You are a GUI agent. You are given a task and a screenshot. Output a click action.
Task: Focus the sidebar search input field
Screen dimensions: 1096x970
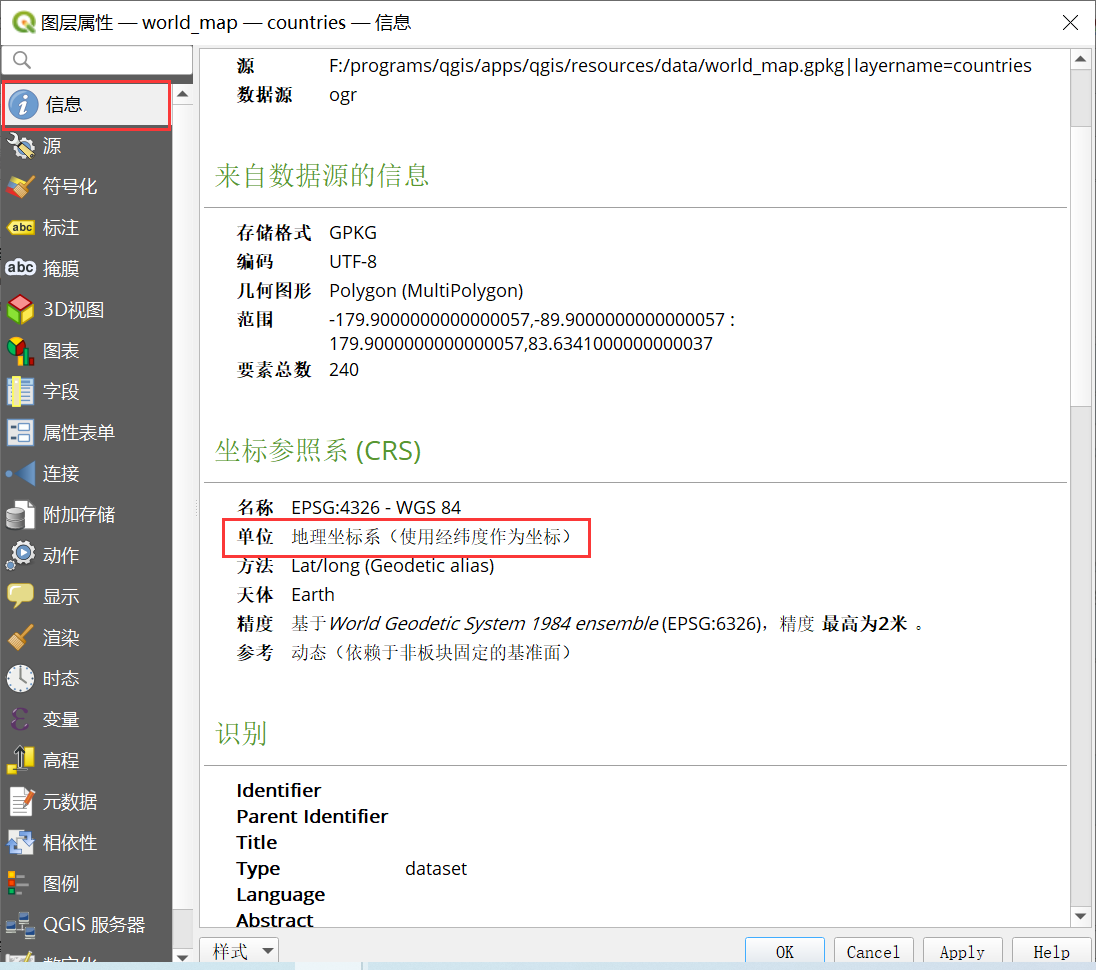point(98,60)
